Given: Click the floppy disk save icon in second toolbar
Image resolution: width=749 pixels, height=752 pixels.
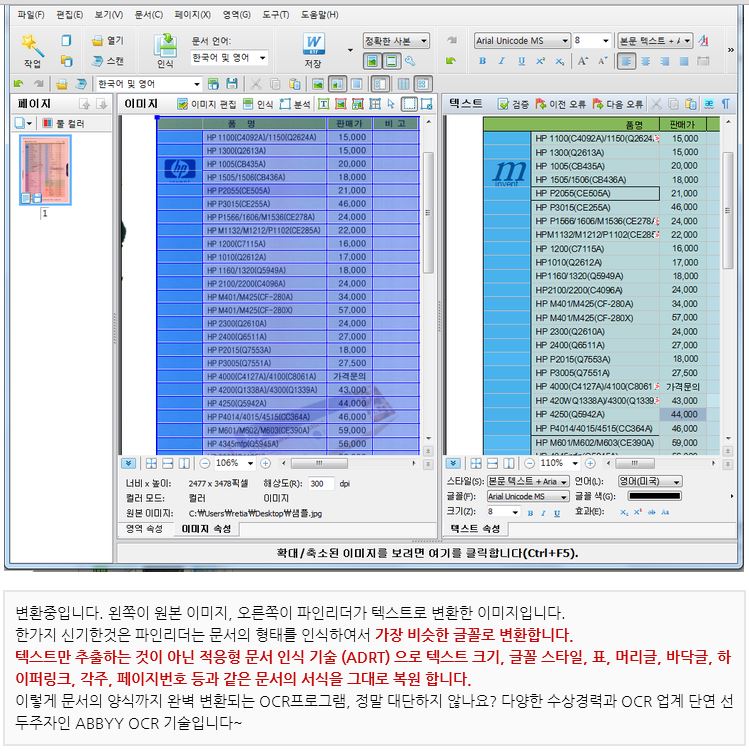Looking at the screenshot, I should coord(232,84).
